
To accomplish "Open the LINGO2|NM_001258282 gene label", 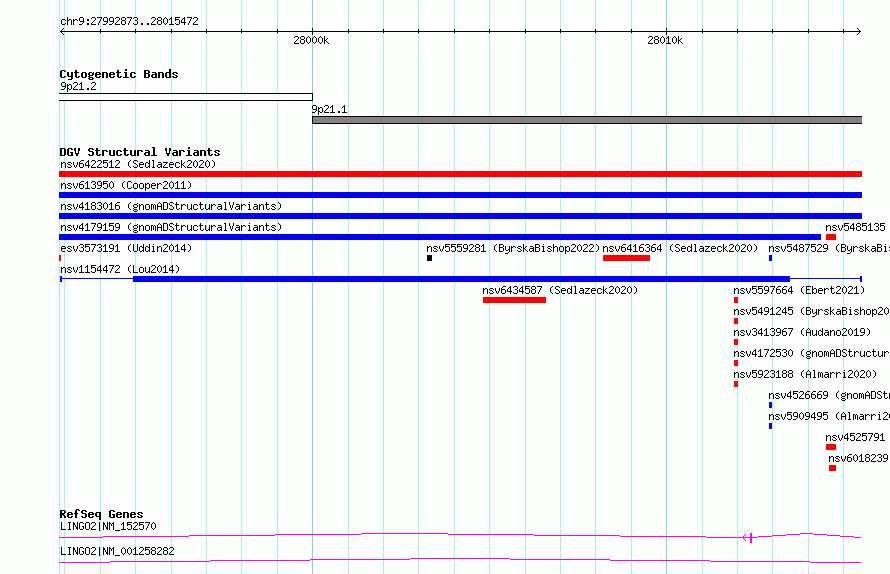I will [x=117, y=551].
